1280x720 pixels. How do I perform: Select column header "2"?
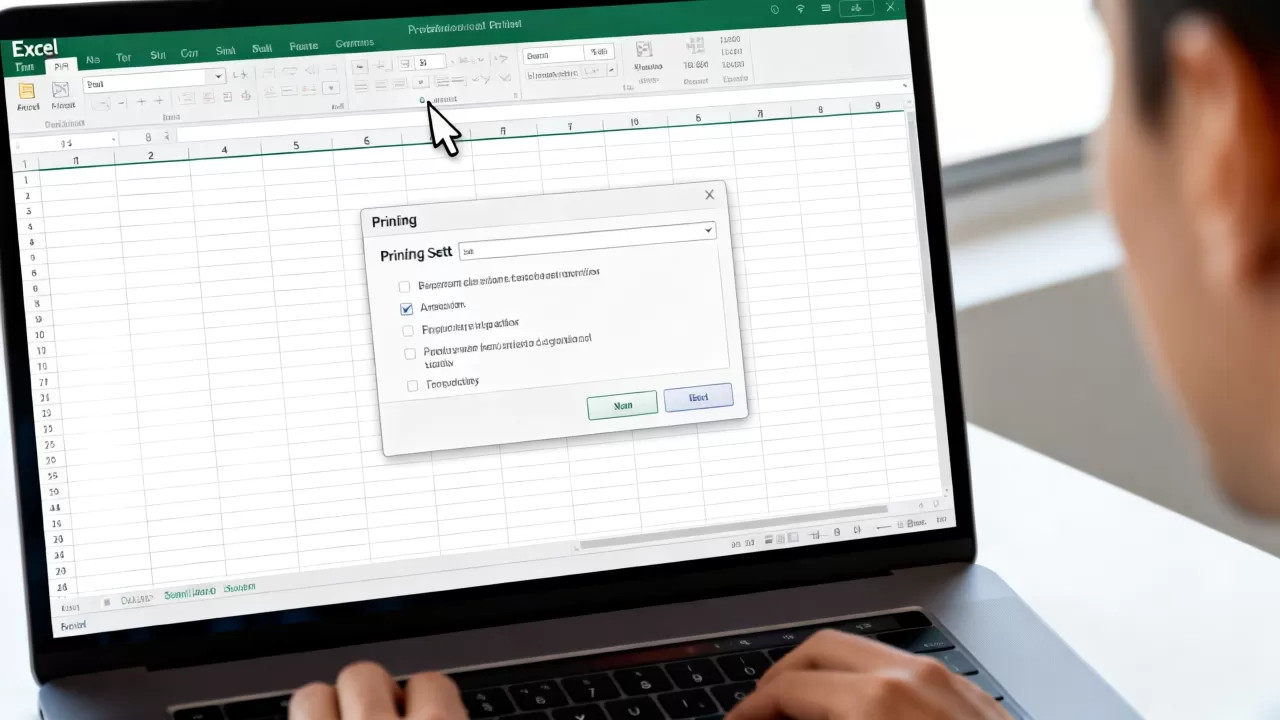(151, 156)
